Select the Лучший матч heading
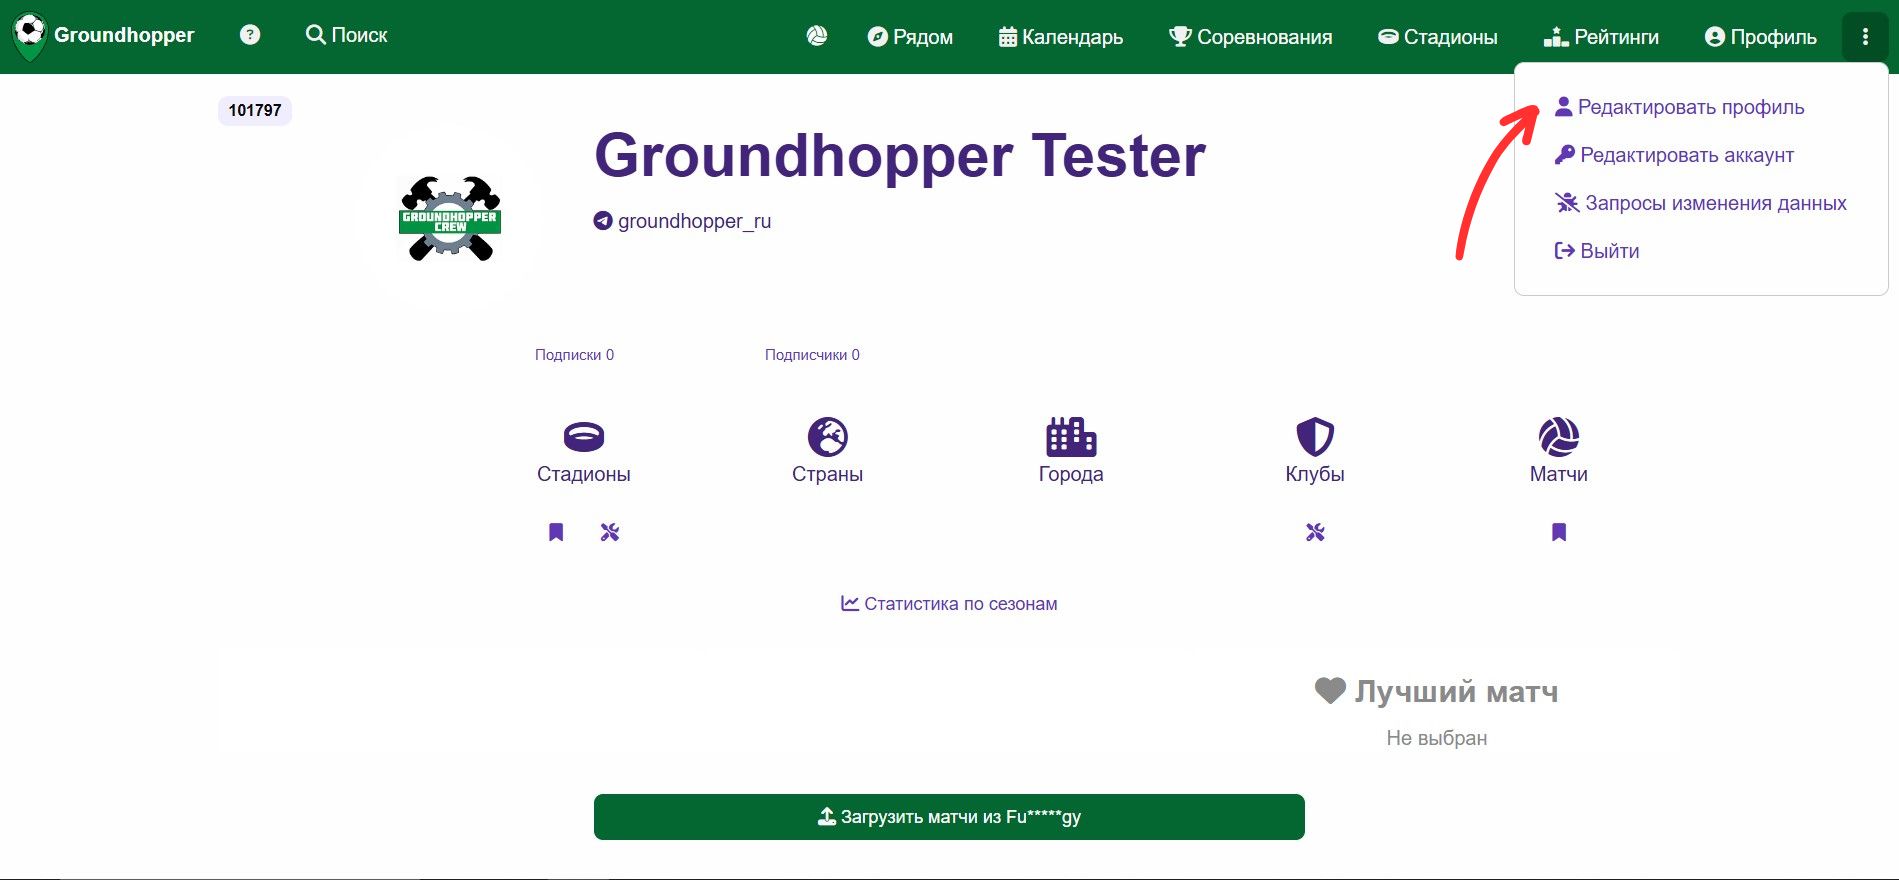 (x=1456, y=692)
